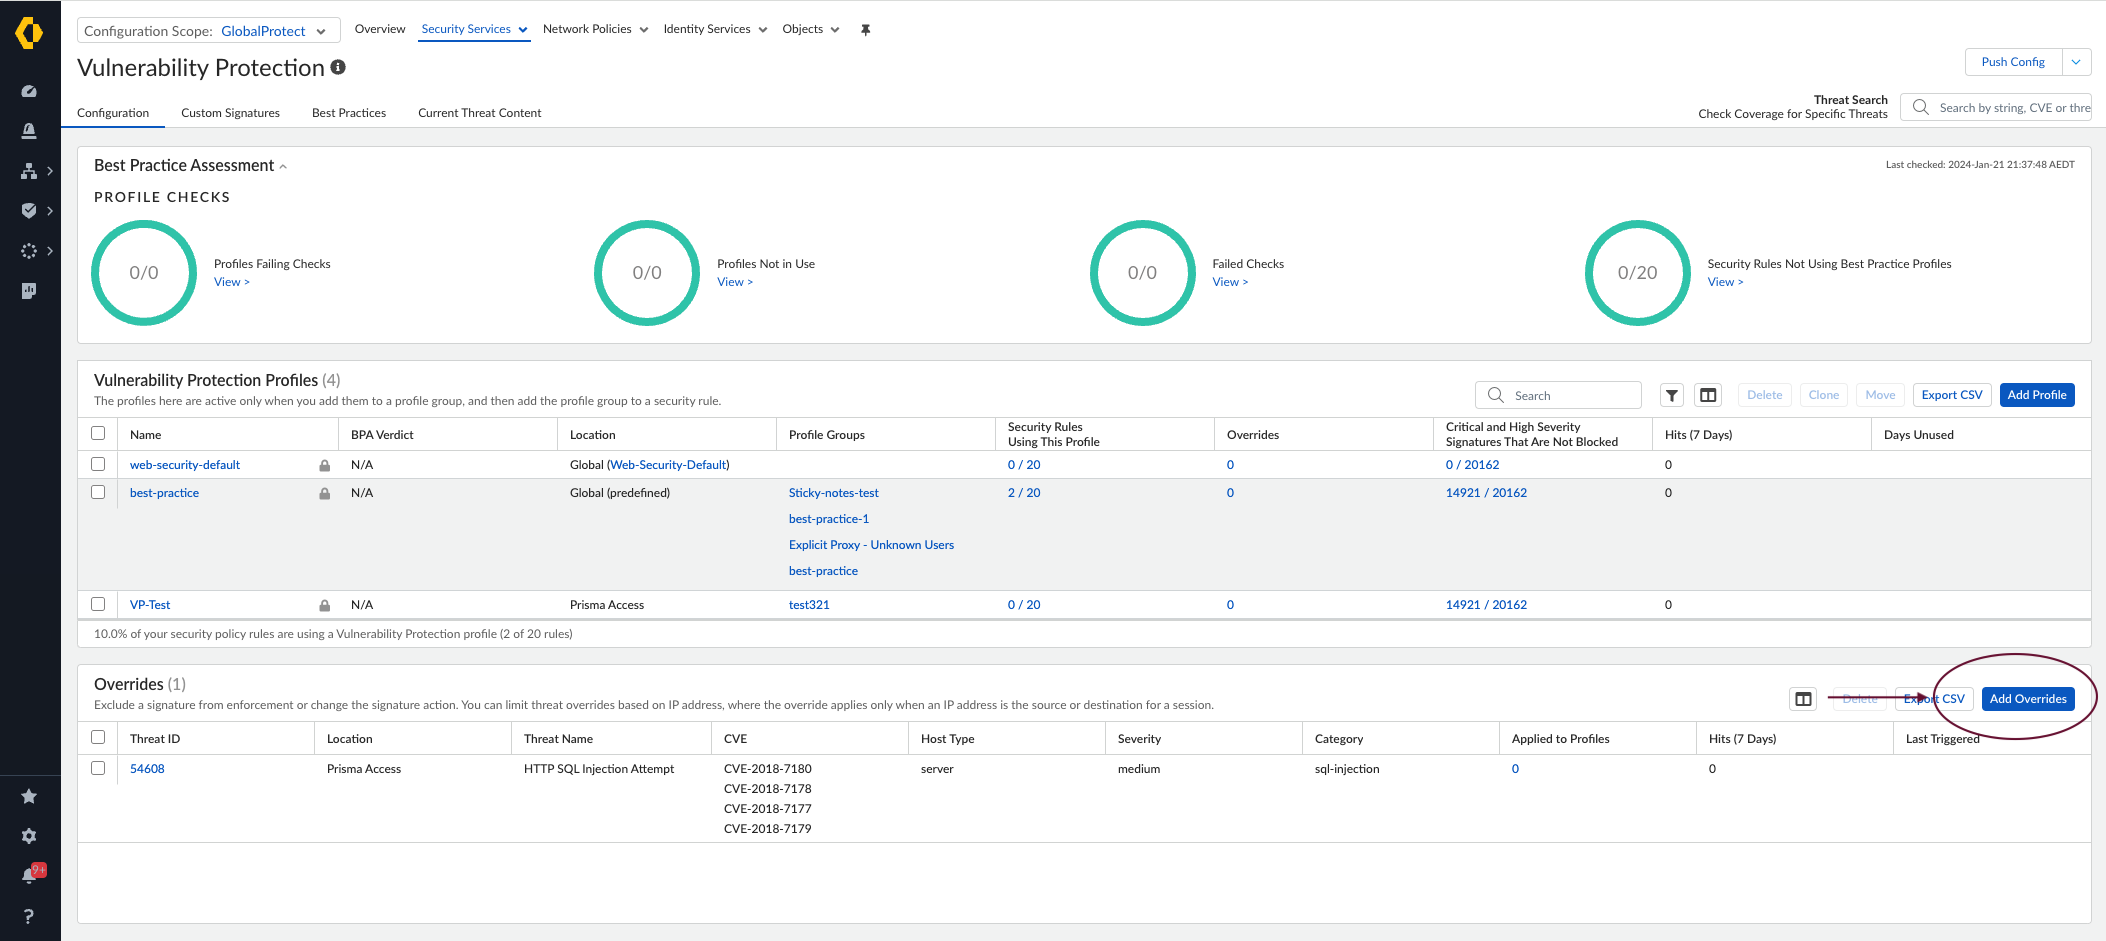Click the star favorites icon in sidebar

tap(29, 796)
